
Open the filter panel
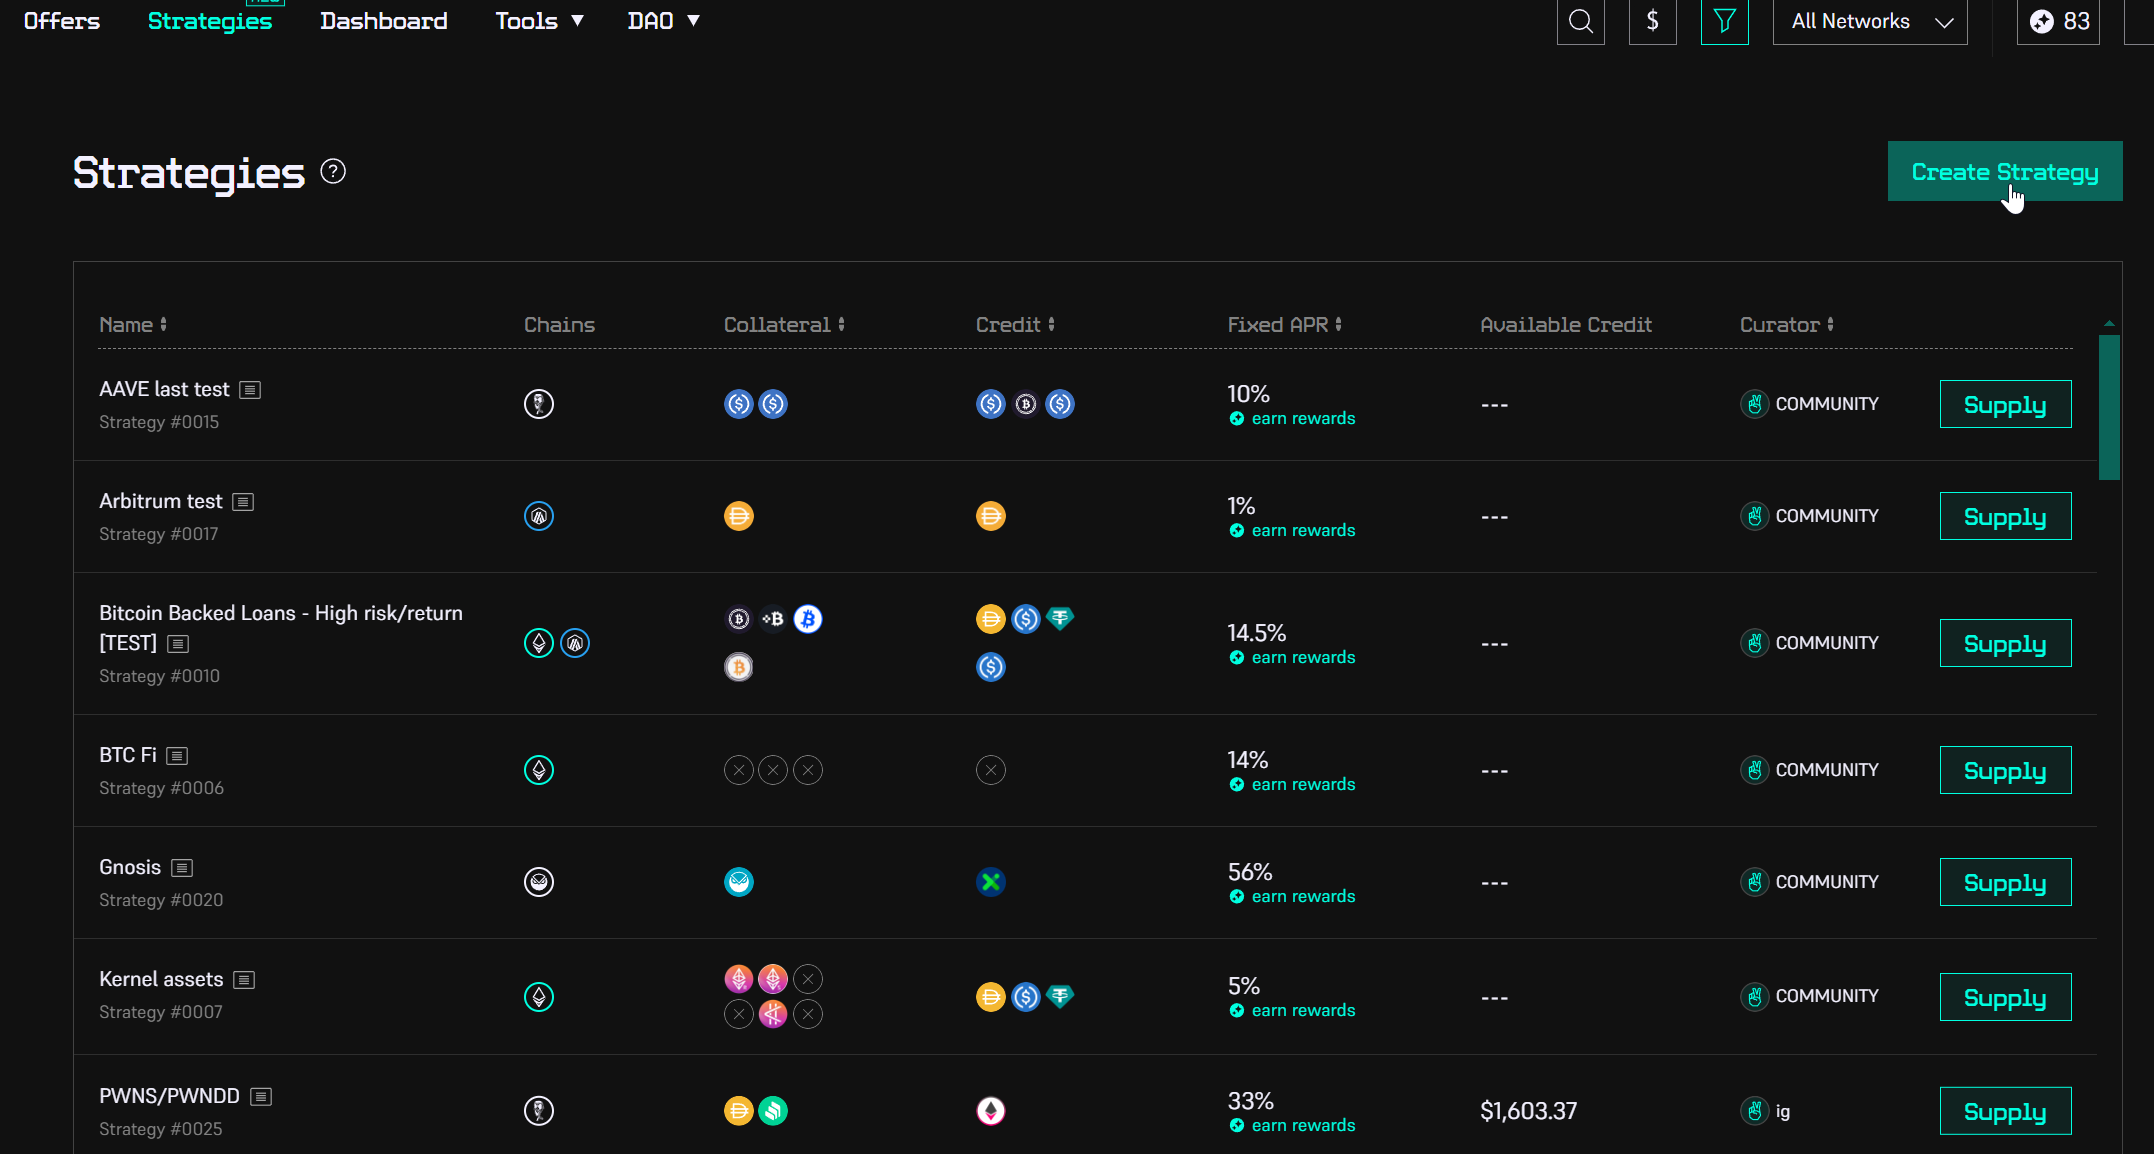coord(1724,20)
